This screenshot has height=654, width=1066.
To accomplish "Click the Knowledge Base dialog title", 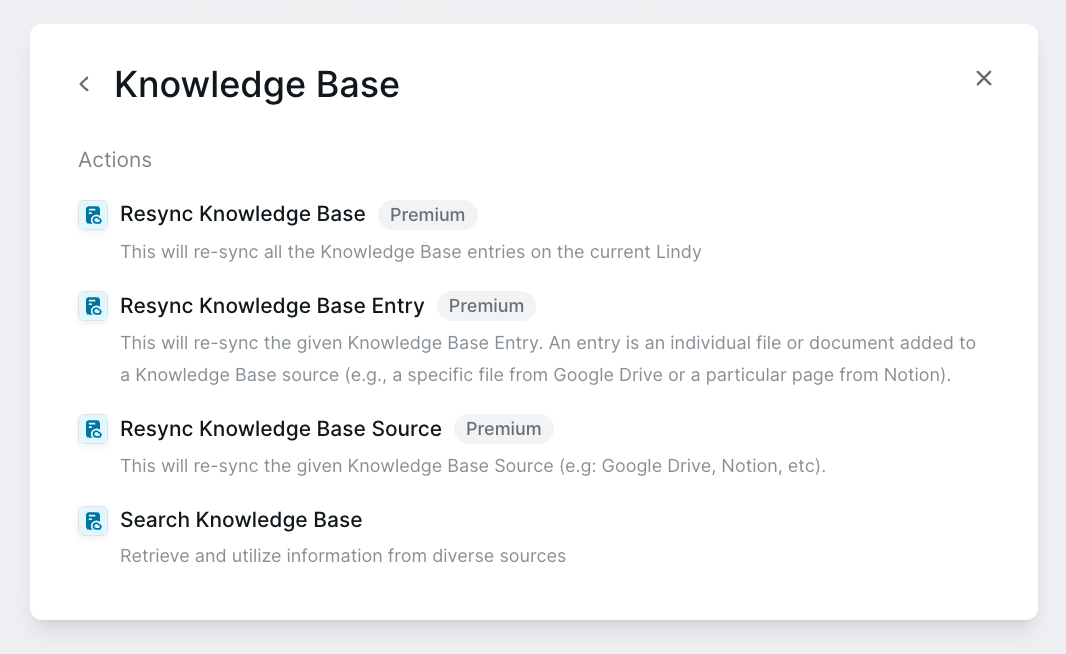I will coord(257,85).
